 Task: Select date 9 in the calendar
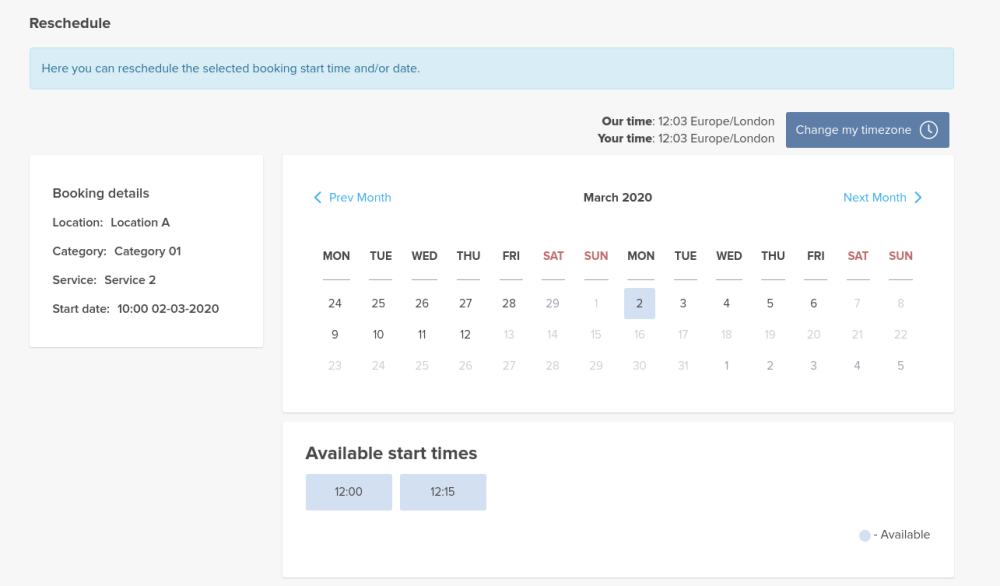[335, 335]
